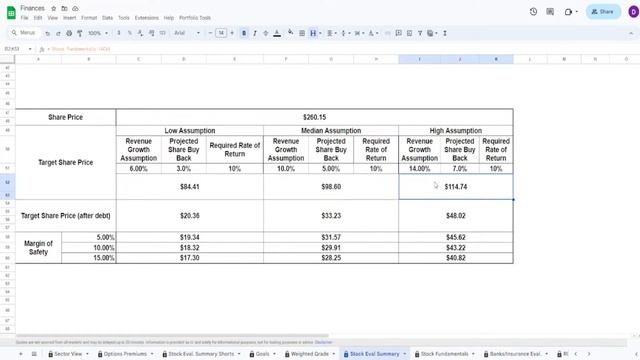
Task: Click the Insert chart icon
Action: 409,33
